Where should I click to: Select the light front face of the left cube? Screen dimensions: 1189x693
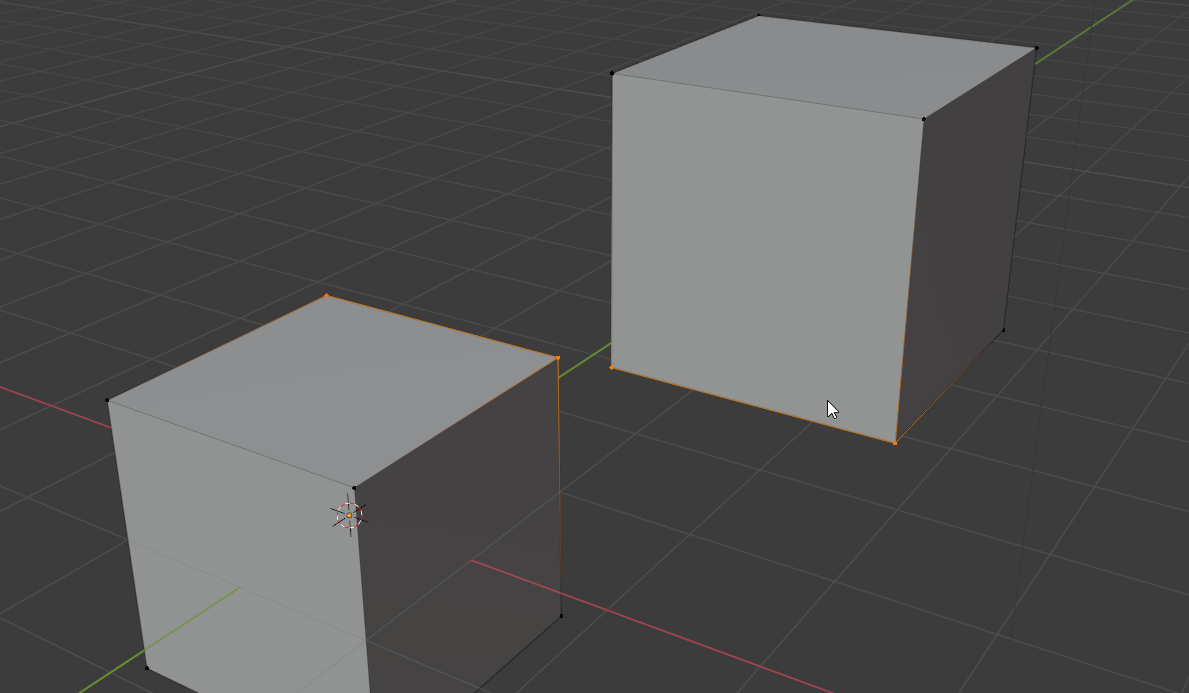(x=243, y=561)
